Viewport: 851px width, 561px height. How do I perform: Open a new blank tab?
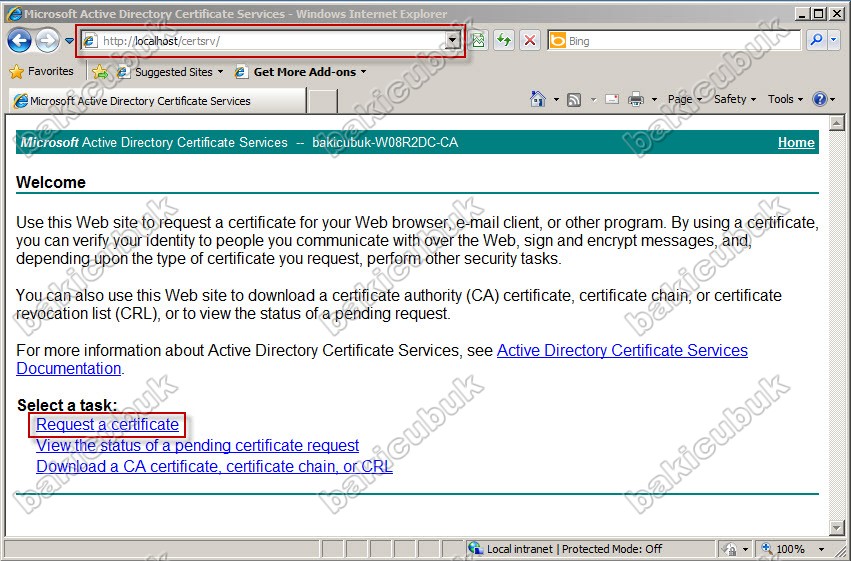point(322,101)
